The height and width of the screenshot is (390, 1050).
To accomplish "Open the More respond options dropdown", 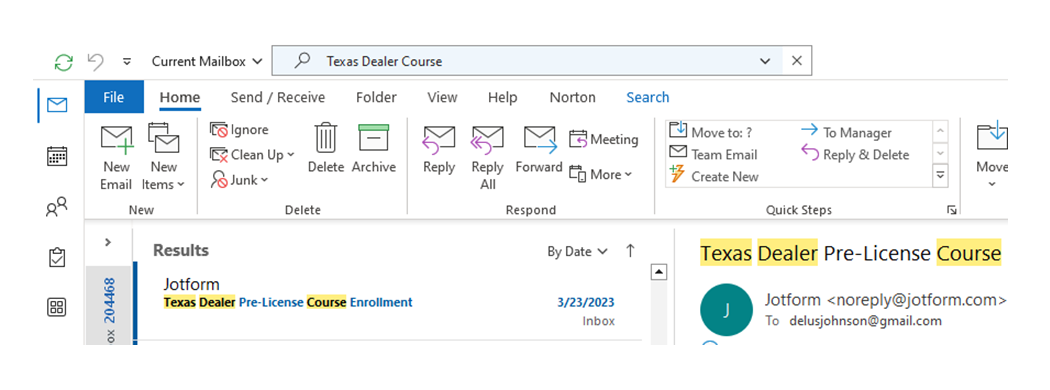I will [600, 174].
